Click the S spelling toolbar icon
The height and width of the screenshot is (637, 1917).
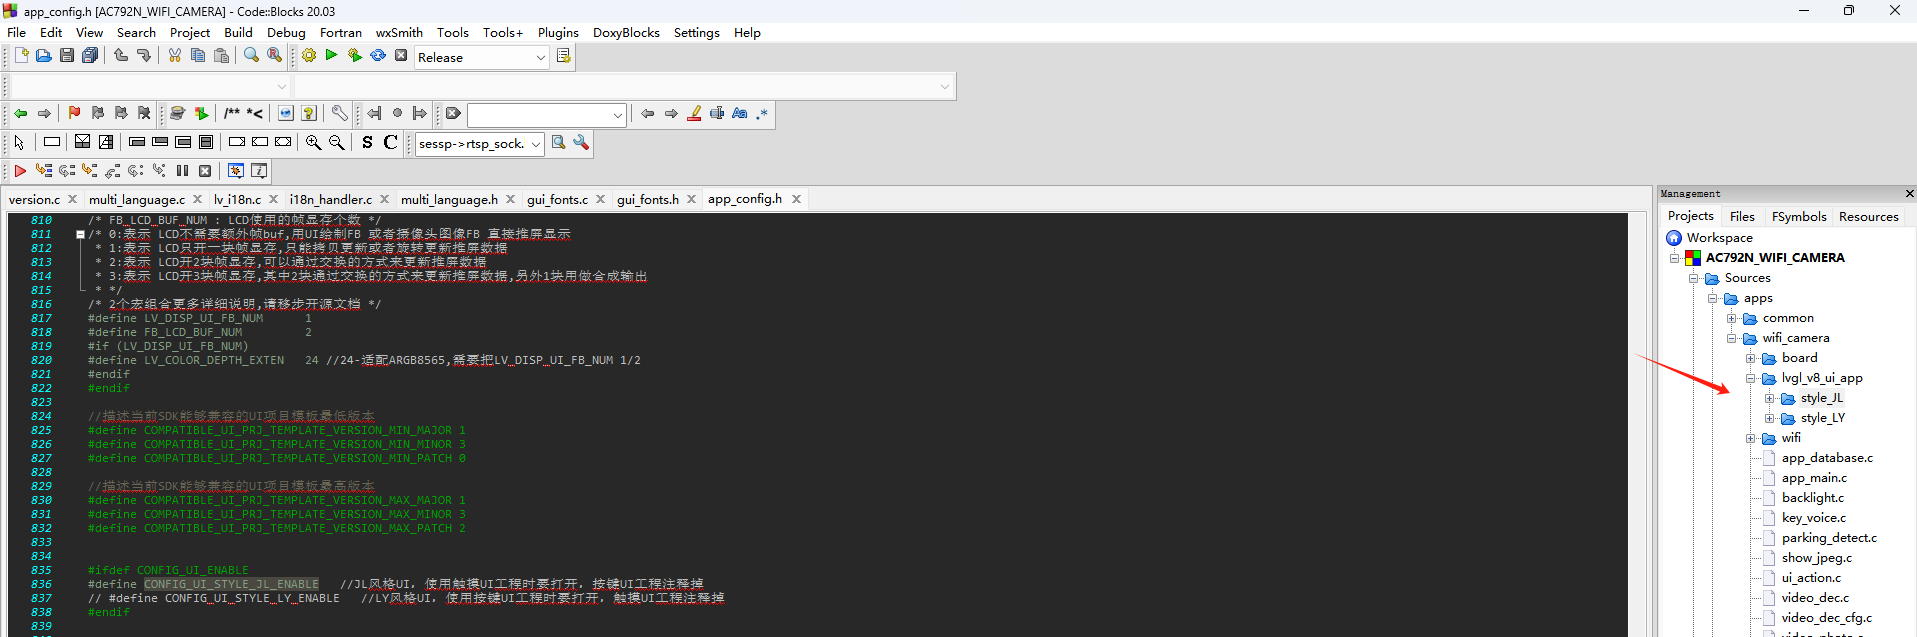[x=367, y=142]
